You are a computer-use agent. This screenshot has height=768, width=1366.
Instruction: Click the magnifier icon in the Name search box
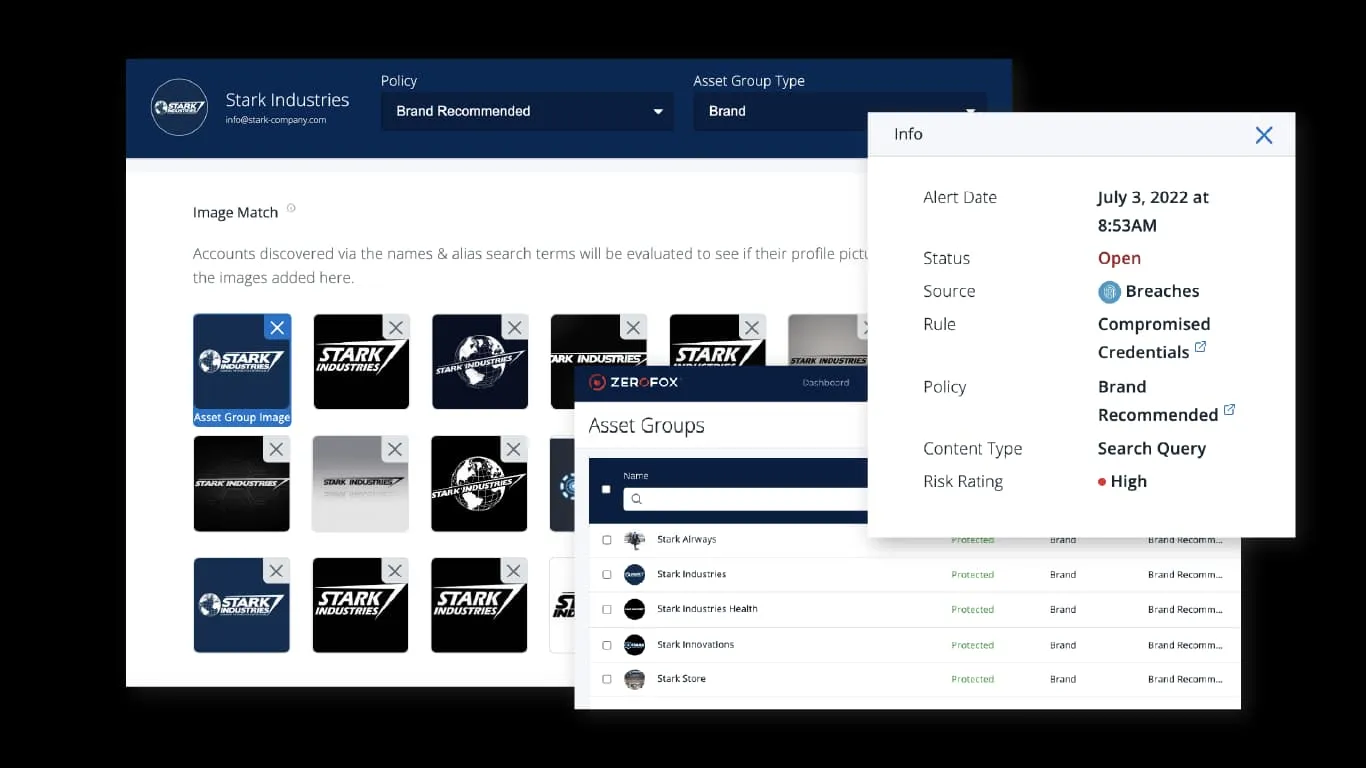pyautogui.click(x=636, y=498)
